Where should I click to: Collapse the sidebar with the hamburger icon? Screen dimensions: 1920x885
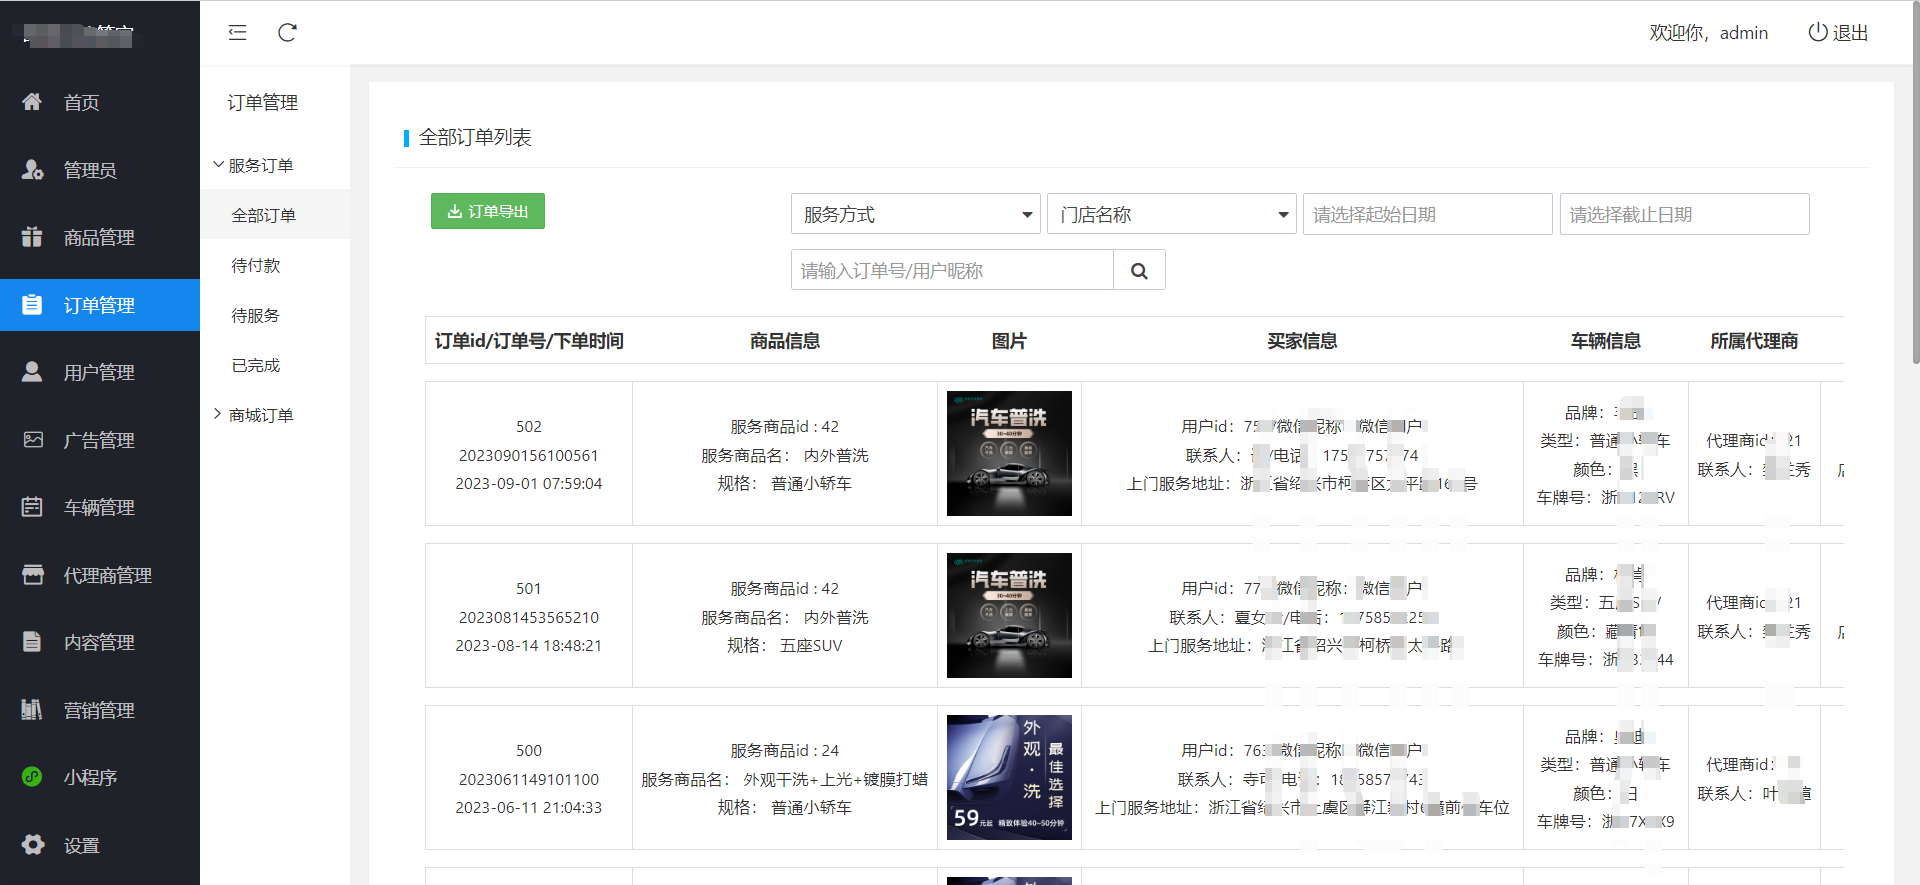237,32
